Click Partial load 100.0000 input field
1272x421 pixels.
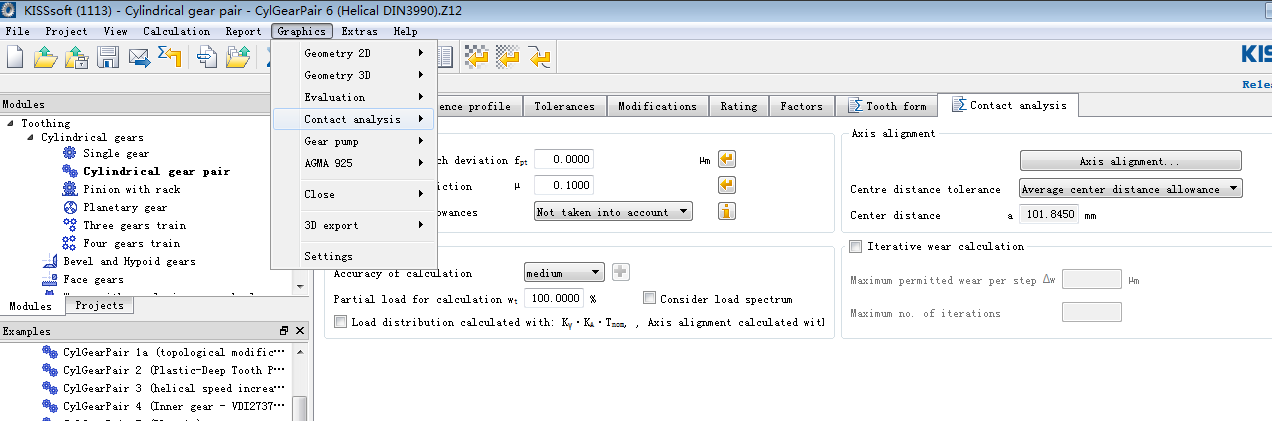click(555, 298)
